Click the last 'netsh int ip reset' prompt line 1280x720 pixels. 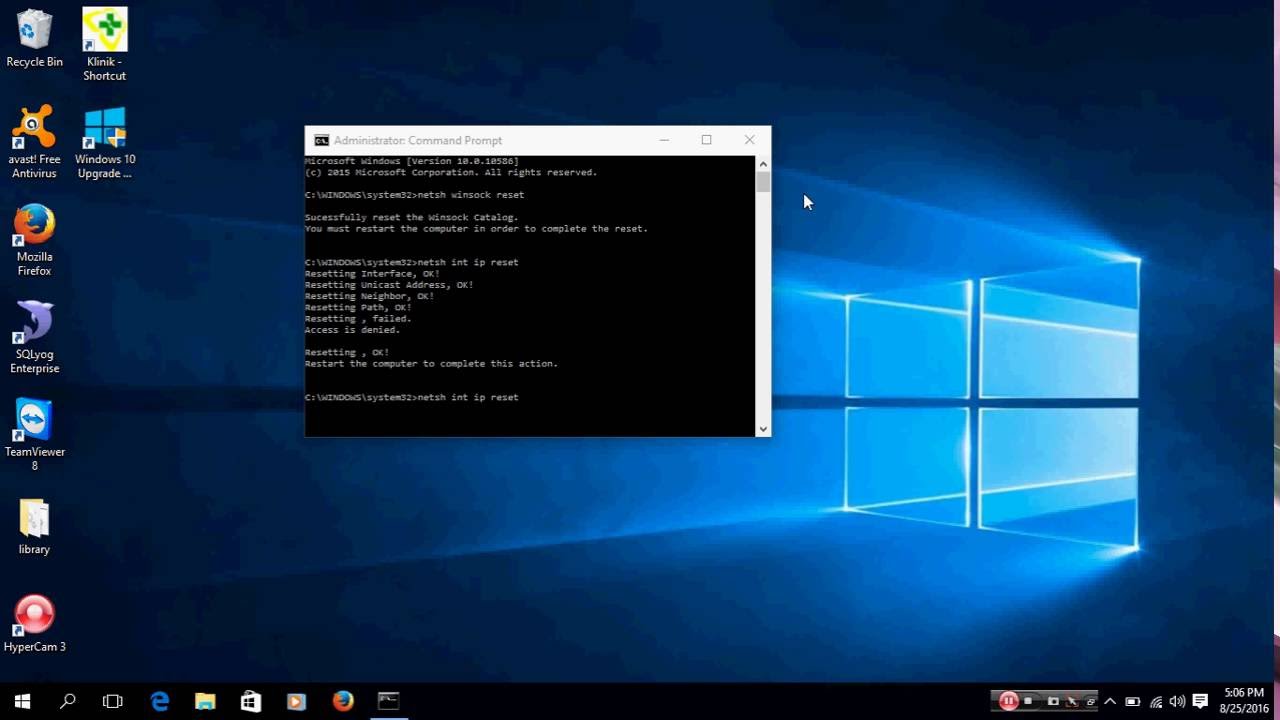pos(411,398)
